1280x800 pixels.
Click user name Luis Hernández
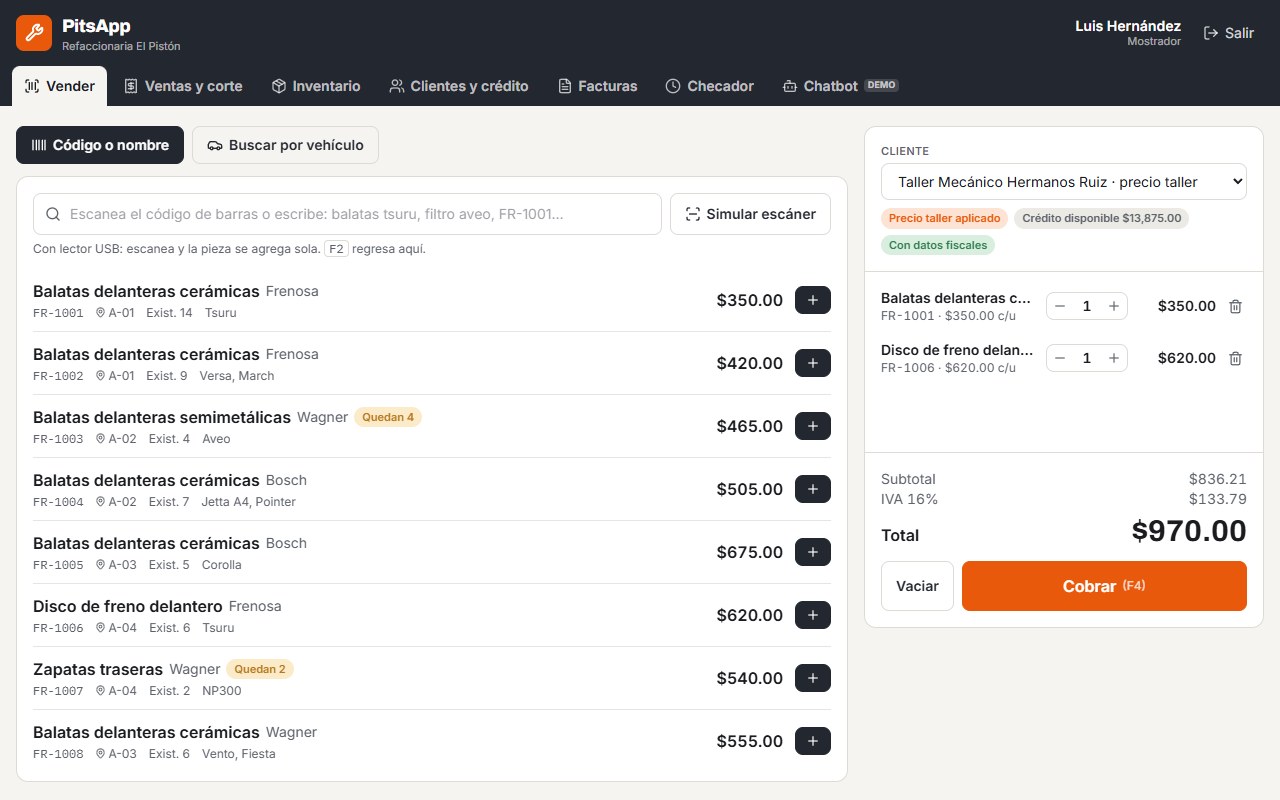click(x=1128, y=26)
